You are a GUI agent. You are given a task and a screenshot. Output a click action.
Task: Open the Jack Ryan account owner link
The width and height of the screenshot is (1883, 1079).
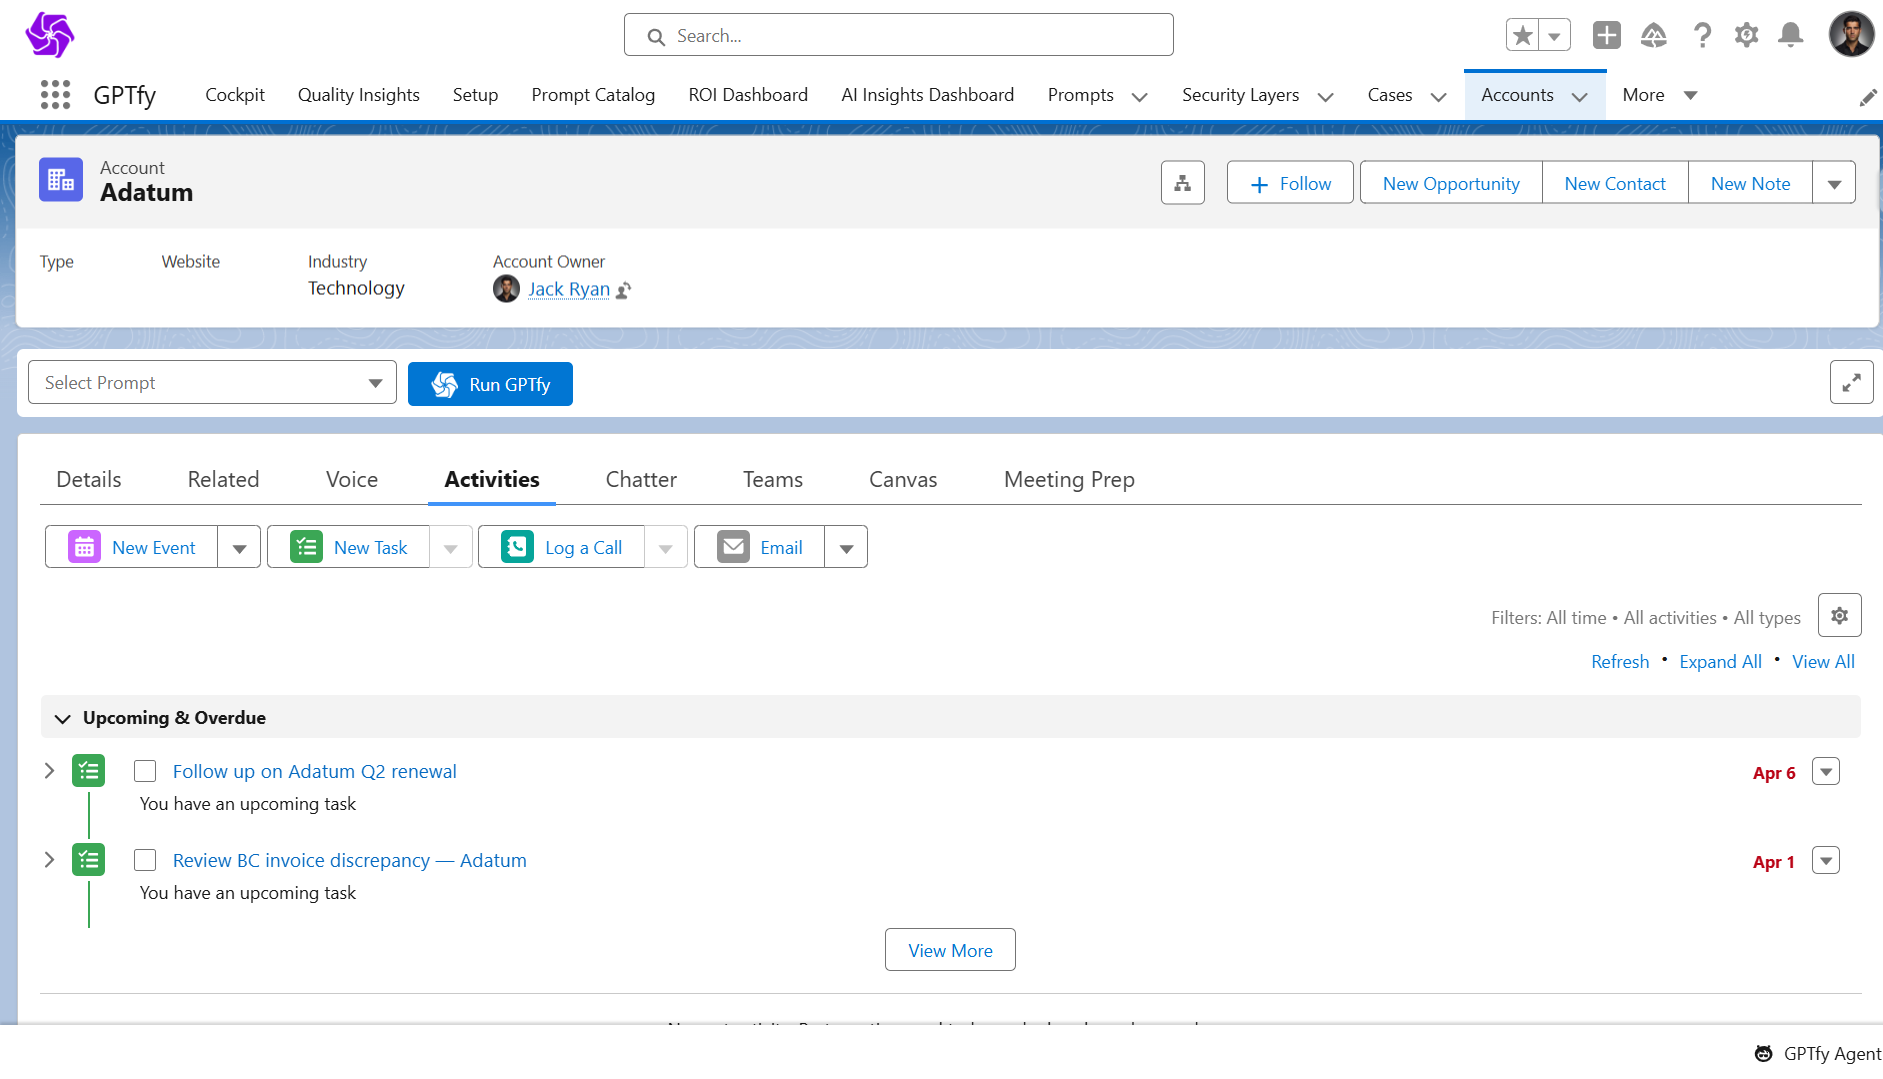(x=569, y=289)
